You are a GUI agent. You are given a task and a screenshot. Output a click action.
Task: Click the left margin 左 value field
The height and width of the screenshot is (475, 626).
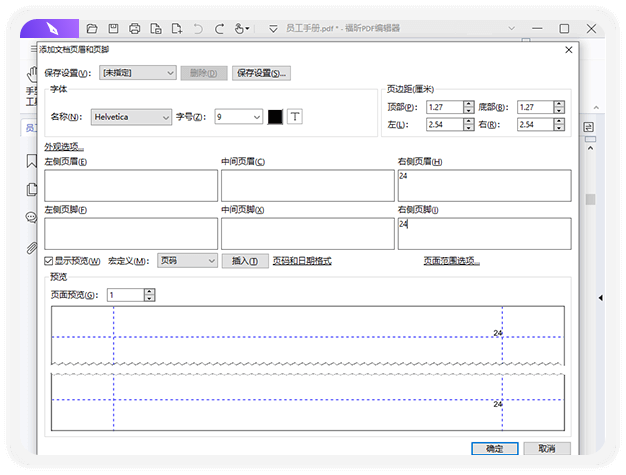click(x=445, y=124)
